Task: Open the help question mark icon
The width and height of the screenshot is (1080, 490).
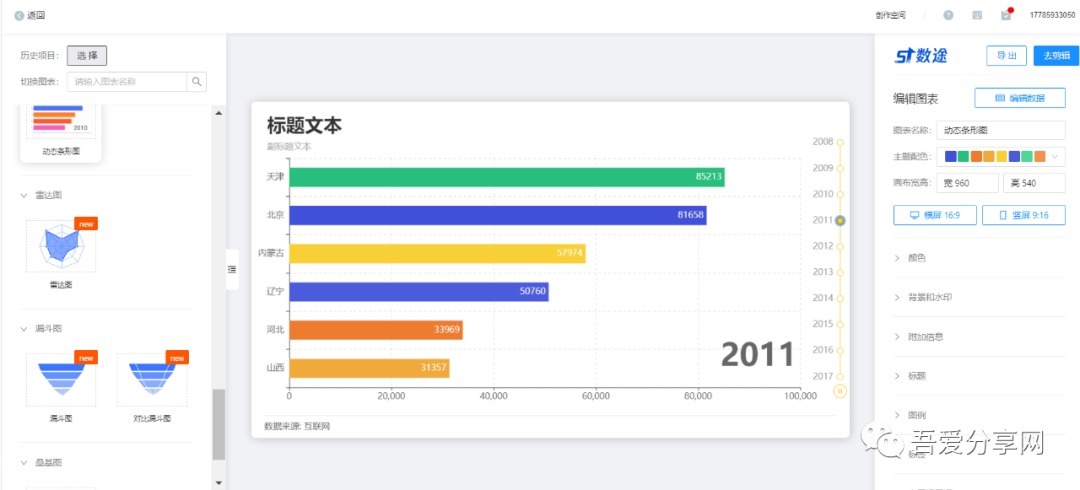Action: [948, 15]
